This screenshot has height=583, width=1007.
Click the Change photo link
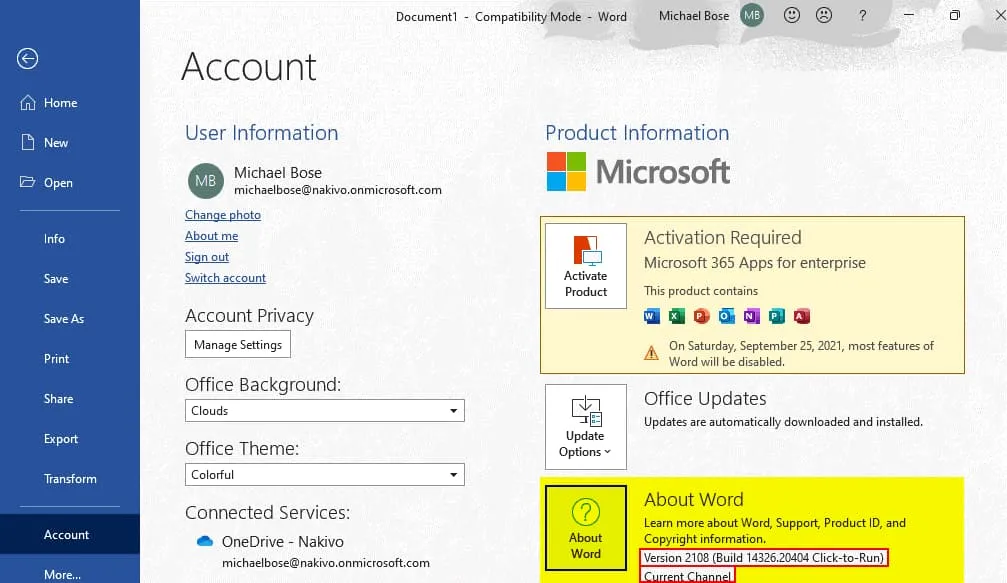pyautogui.click(x=223, y=215)
